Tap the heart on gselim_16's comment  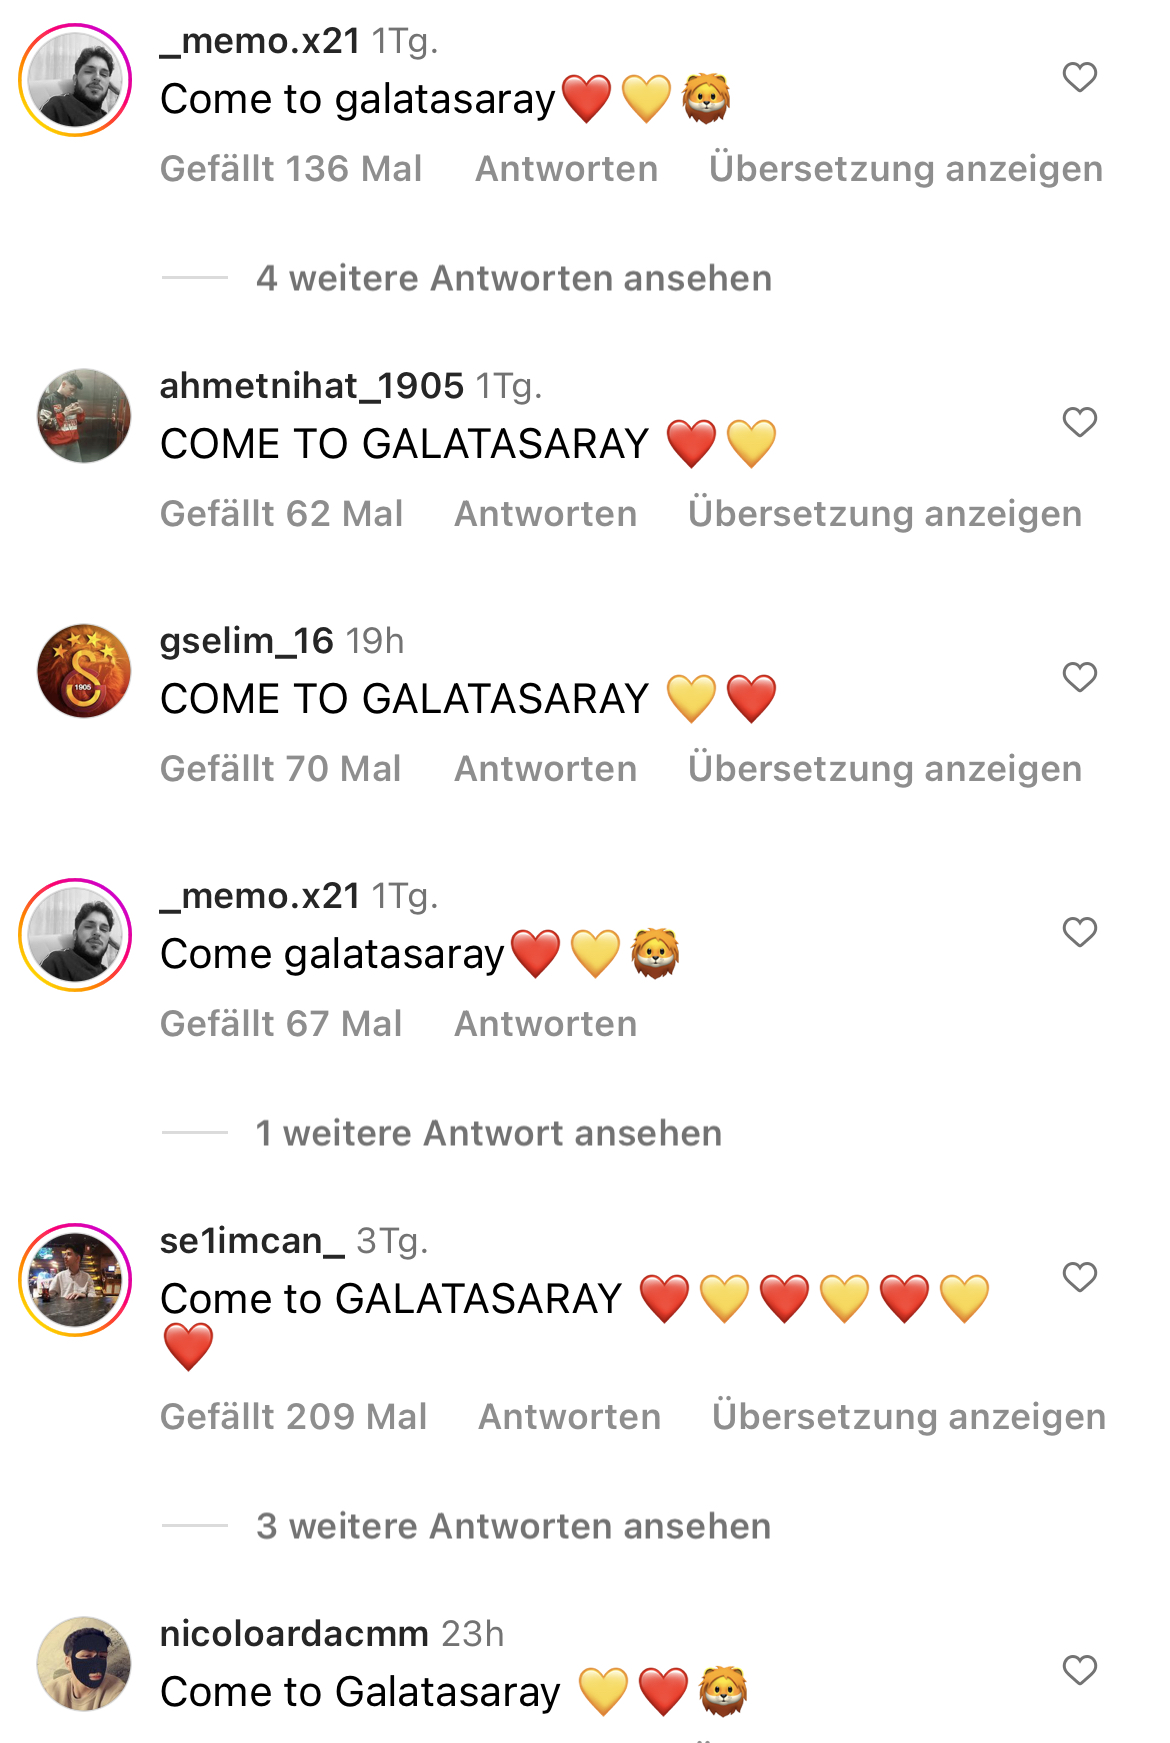(x=1080, y=677)
